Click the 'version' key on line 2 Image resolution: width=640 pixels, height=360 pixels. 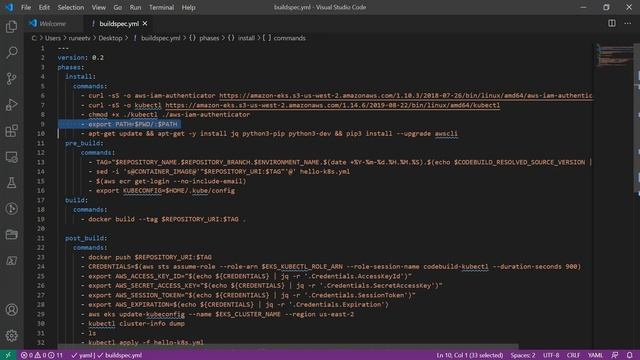pos(71,58)
